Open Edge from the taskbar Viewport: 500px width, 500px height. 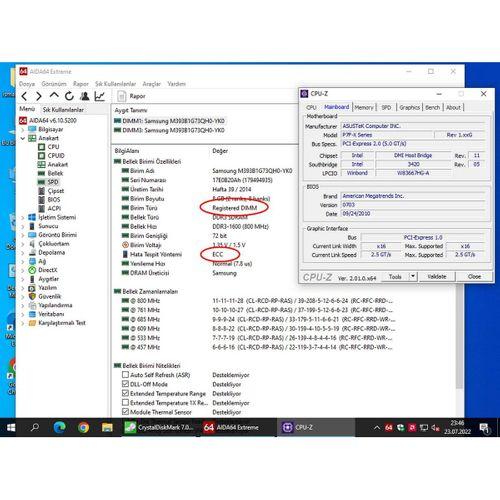[x=60, y=427]
